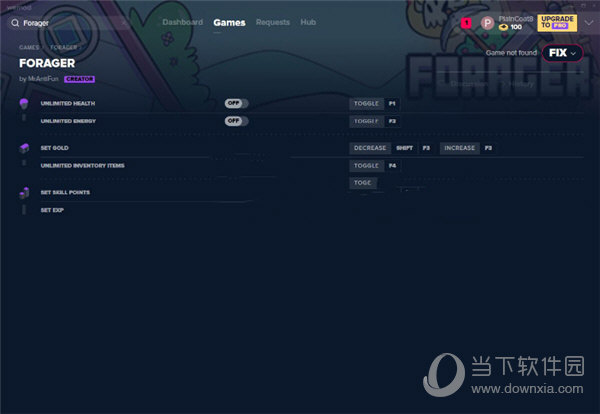This screenshot has width=600, height=414.
Task: Click TOGGLE button for Unlimited Inventory Items
Action: tap(366, 165)
